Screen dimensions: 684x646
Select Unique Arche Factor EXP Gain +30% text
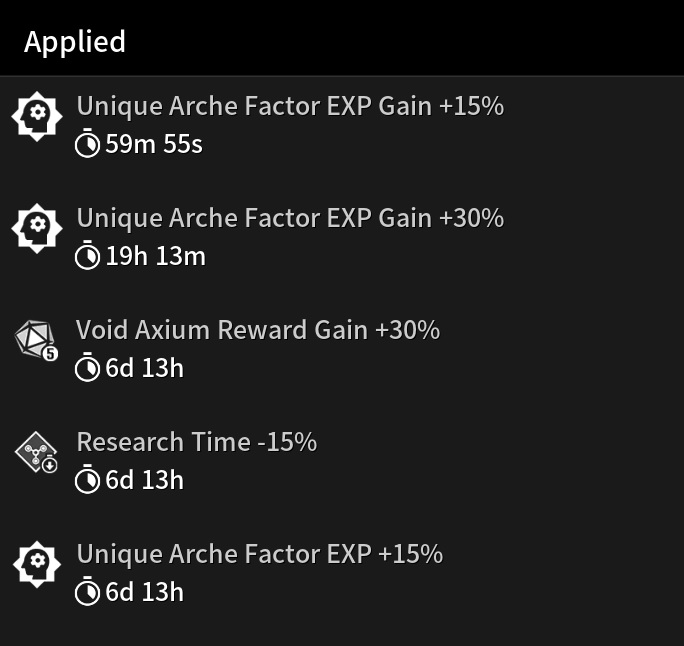(x=290, y=218)
